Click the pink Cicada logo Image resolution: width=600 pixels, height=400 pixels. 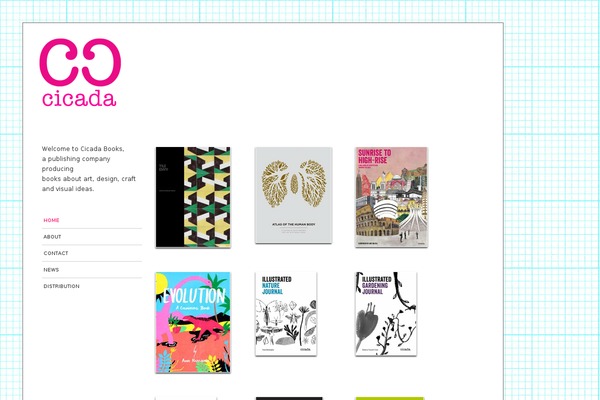80,72
